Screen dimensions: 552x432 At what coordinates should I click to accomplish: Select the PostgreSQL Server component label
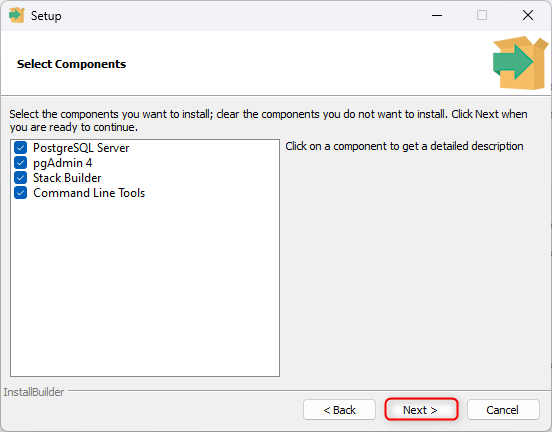click(x=81, y=148)
